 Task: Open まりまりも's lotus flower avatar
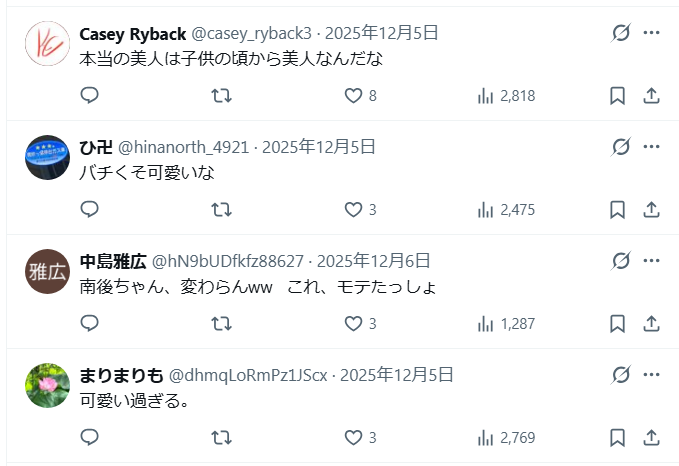(x=47, y=386)
